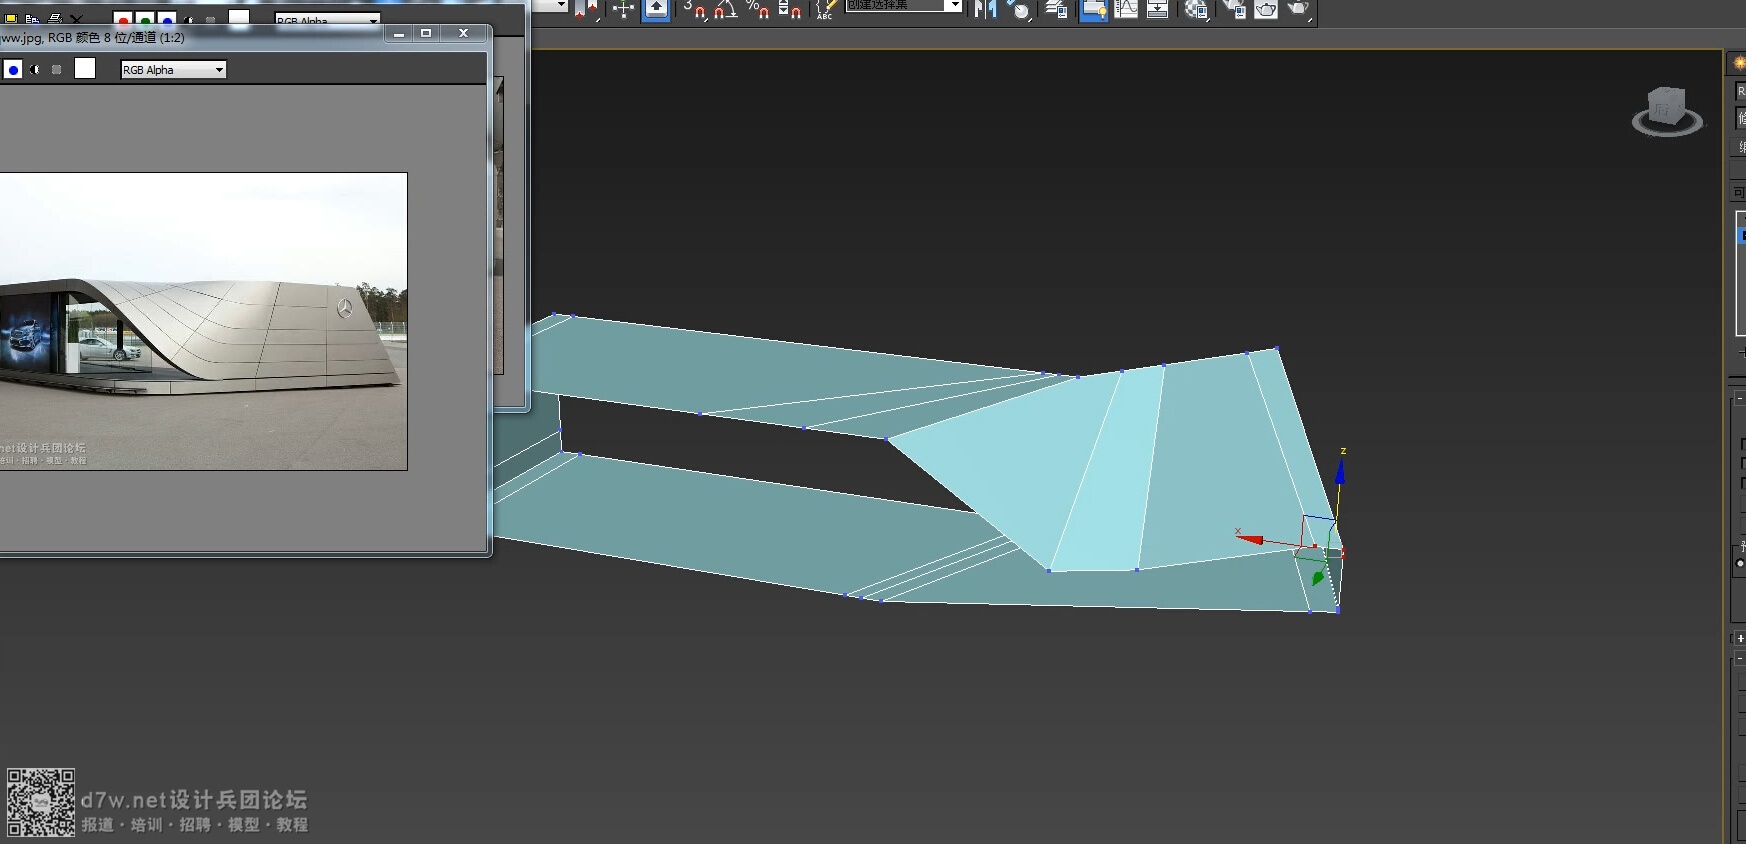Click the Mercedes pavilion reference photo

point(203,321)
